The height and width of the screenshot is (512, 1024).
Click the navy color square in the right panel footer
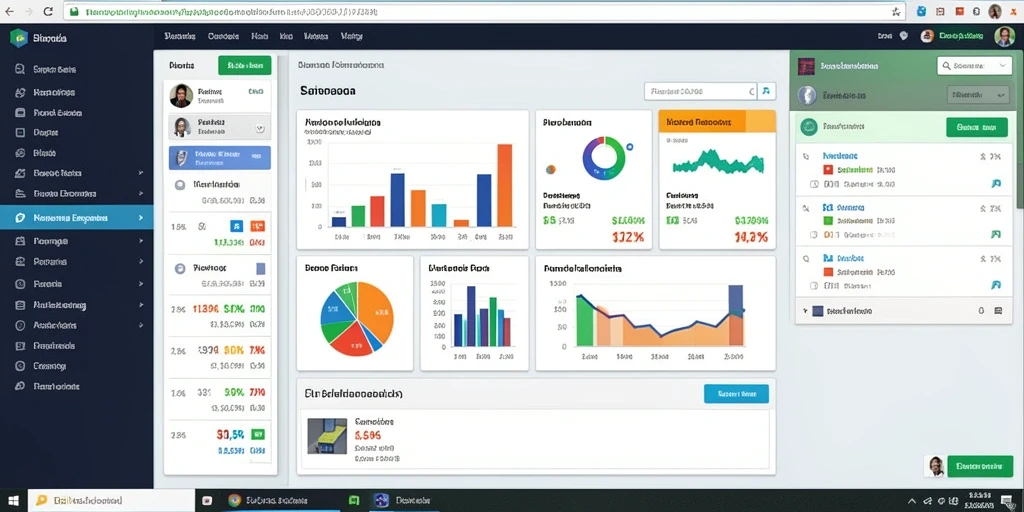(x=818, y=312)
